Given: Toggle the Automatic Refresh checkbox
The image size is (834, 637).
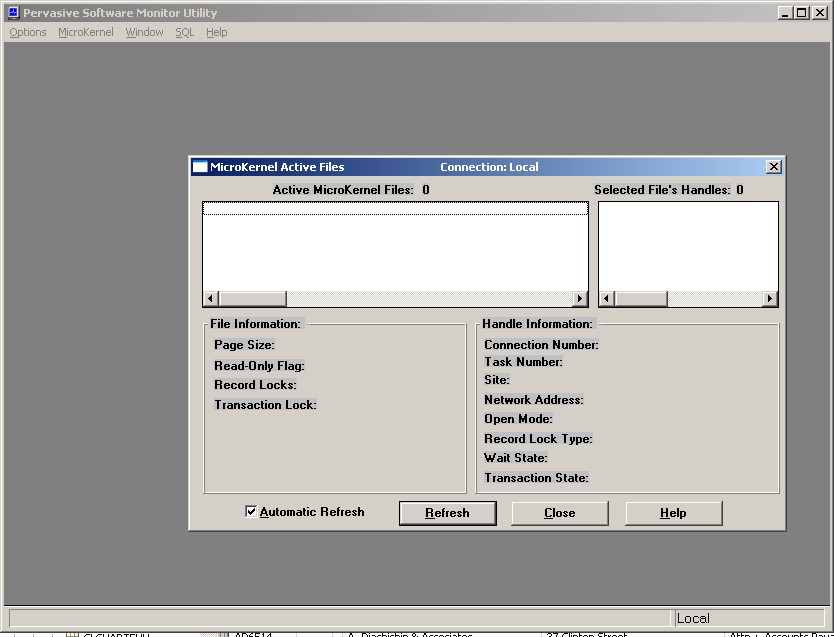Looking at the screenshot, I should [x=251, y=512].
